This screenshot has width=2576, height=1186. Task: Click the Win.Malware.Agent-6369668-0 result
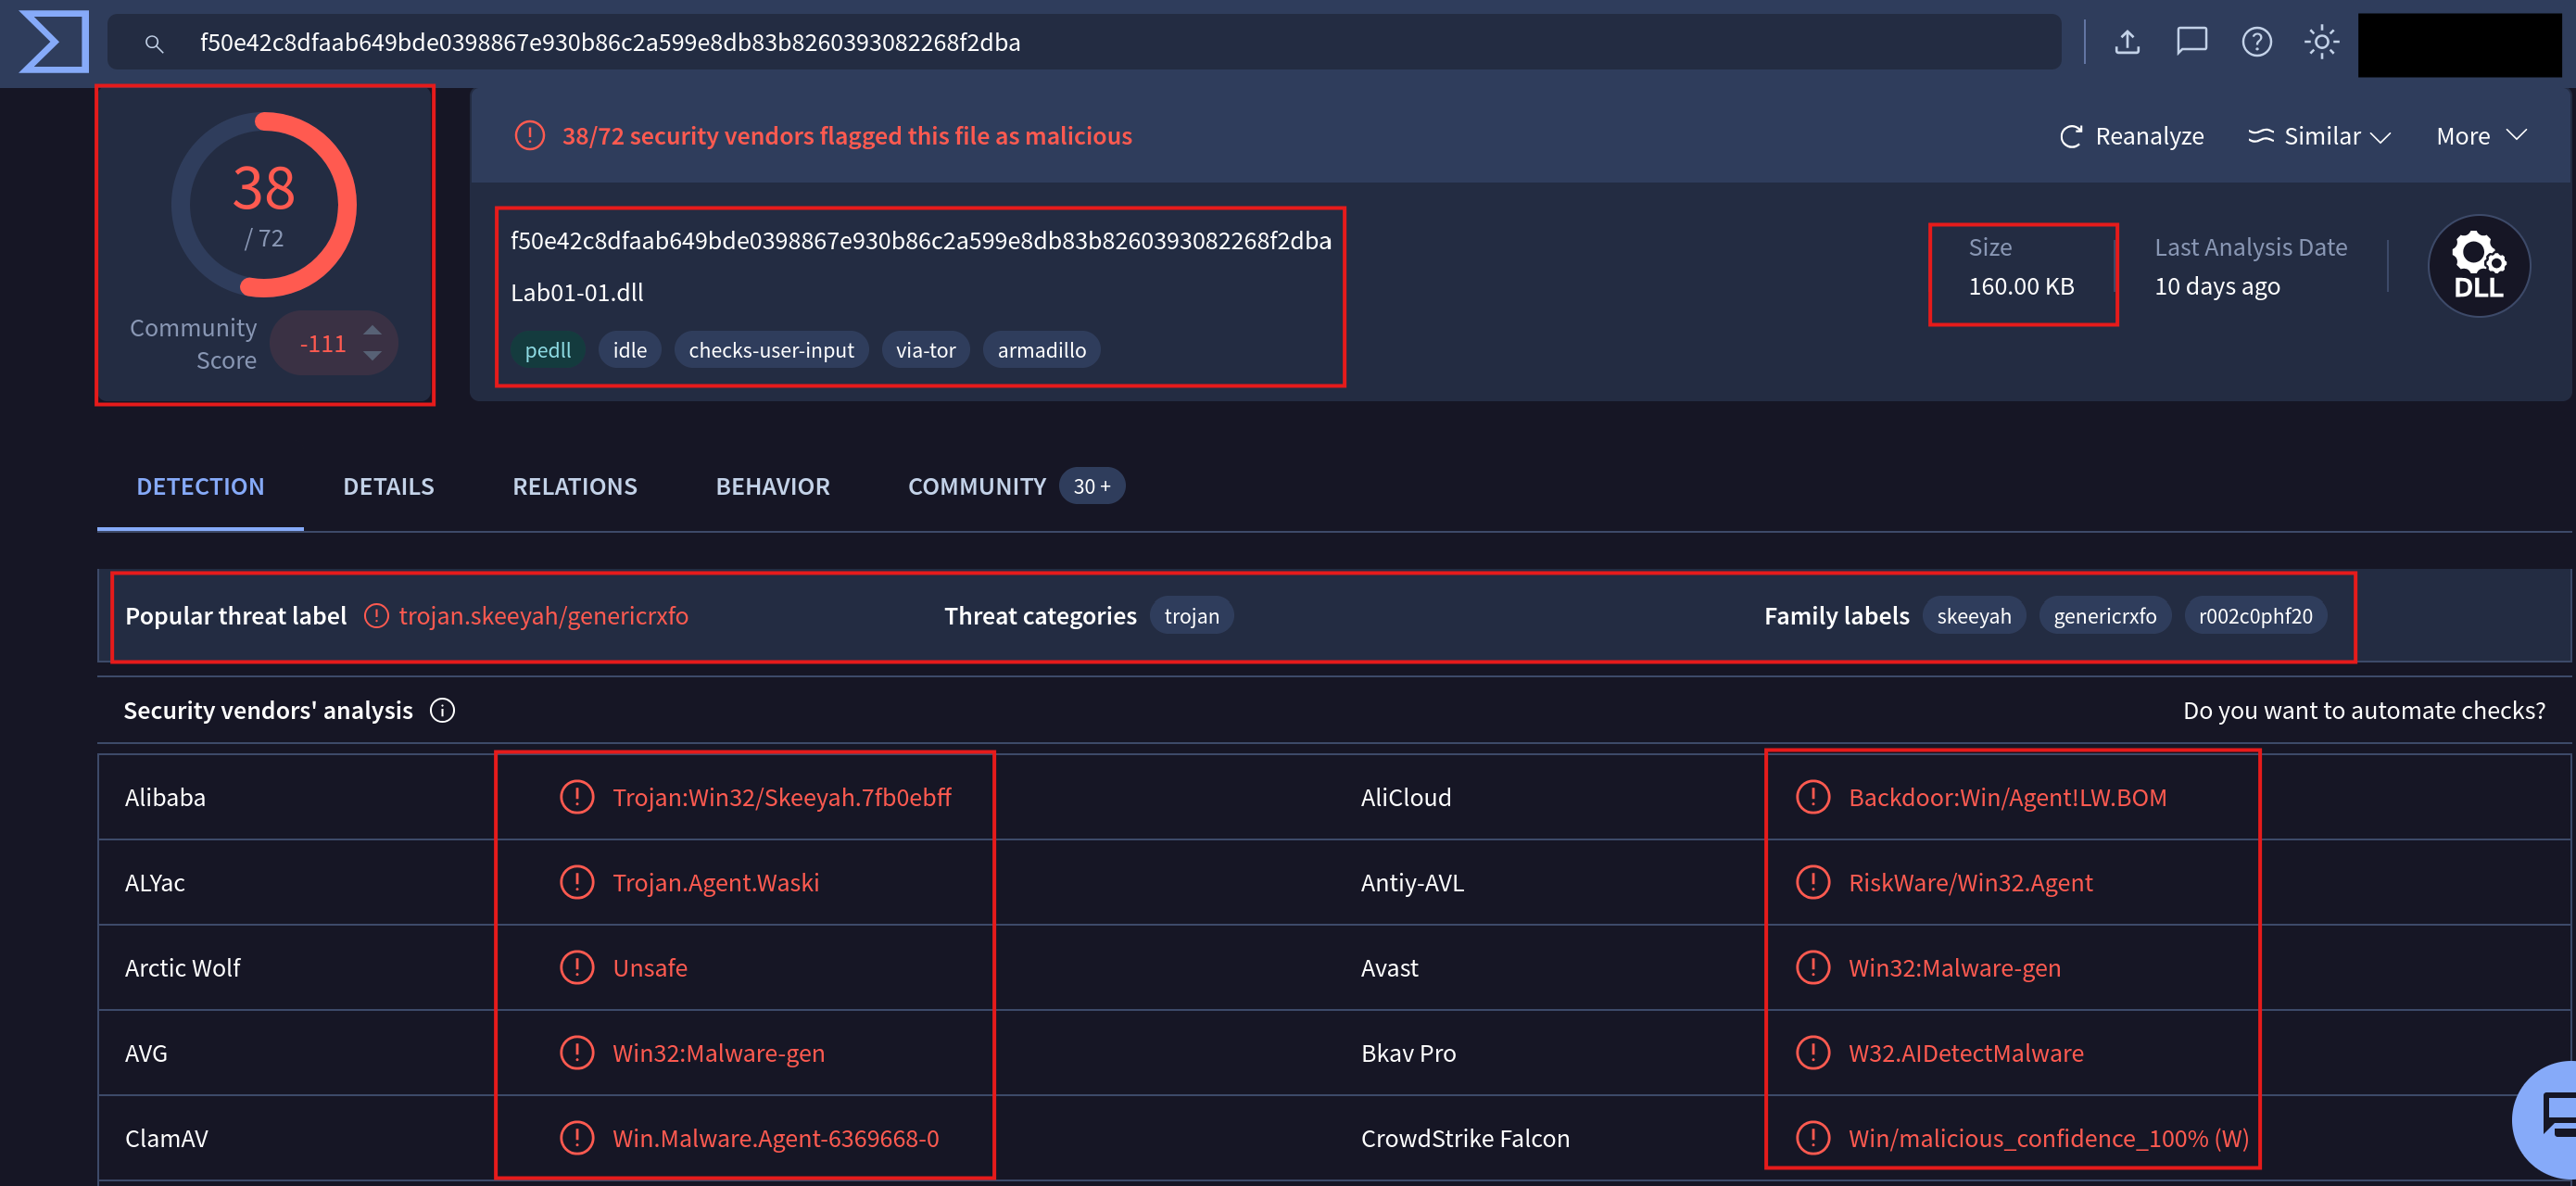pyautogui.click(x=776, y=1138)
